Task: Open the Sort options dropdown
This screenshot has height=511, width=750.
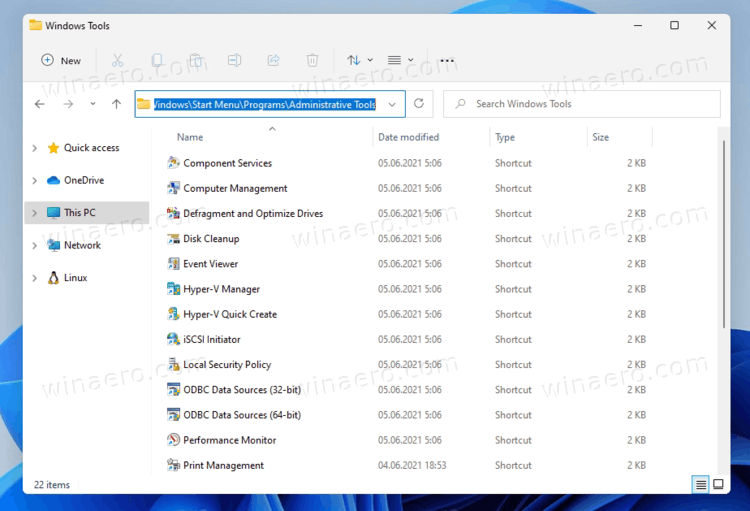Action: [360, 60]
